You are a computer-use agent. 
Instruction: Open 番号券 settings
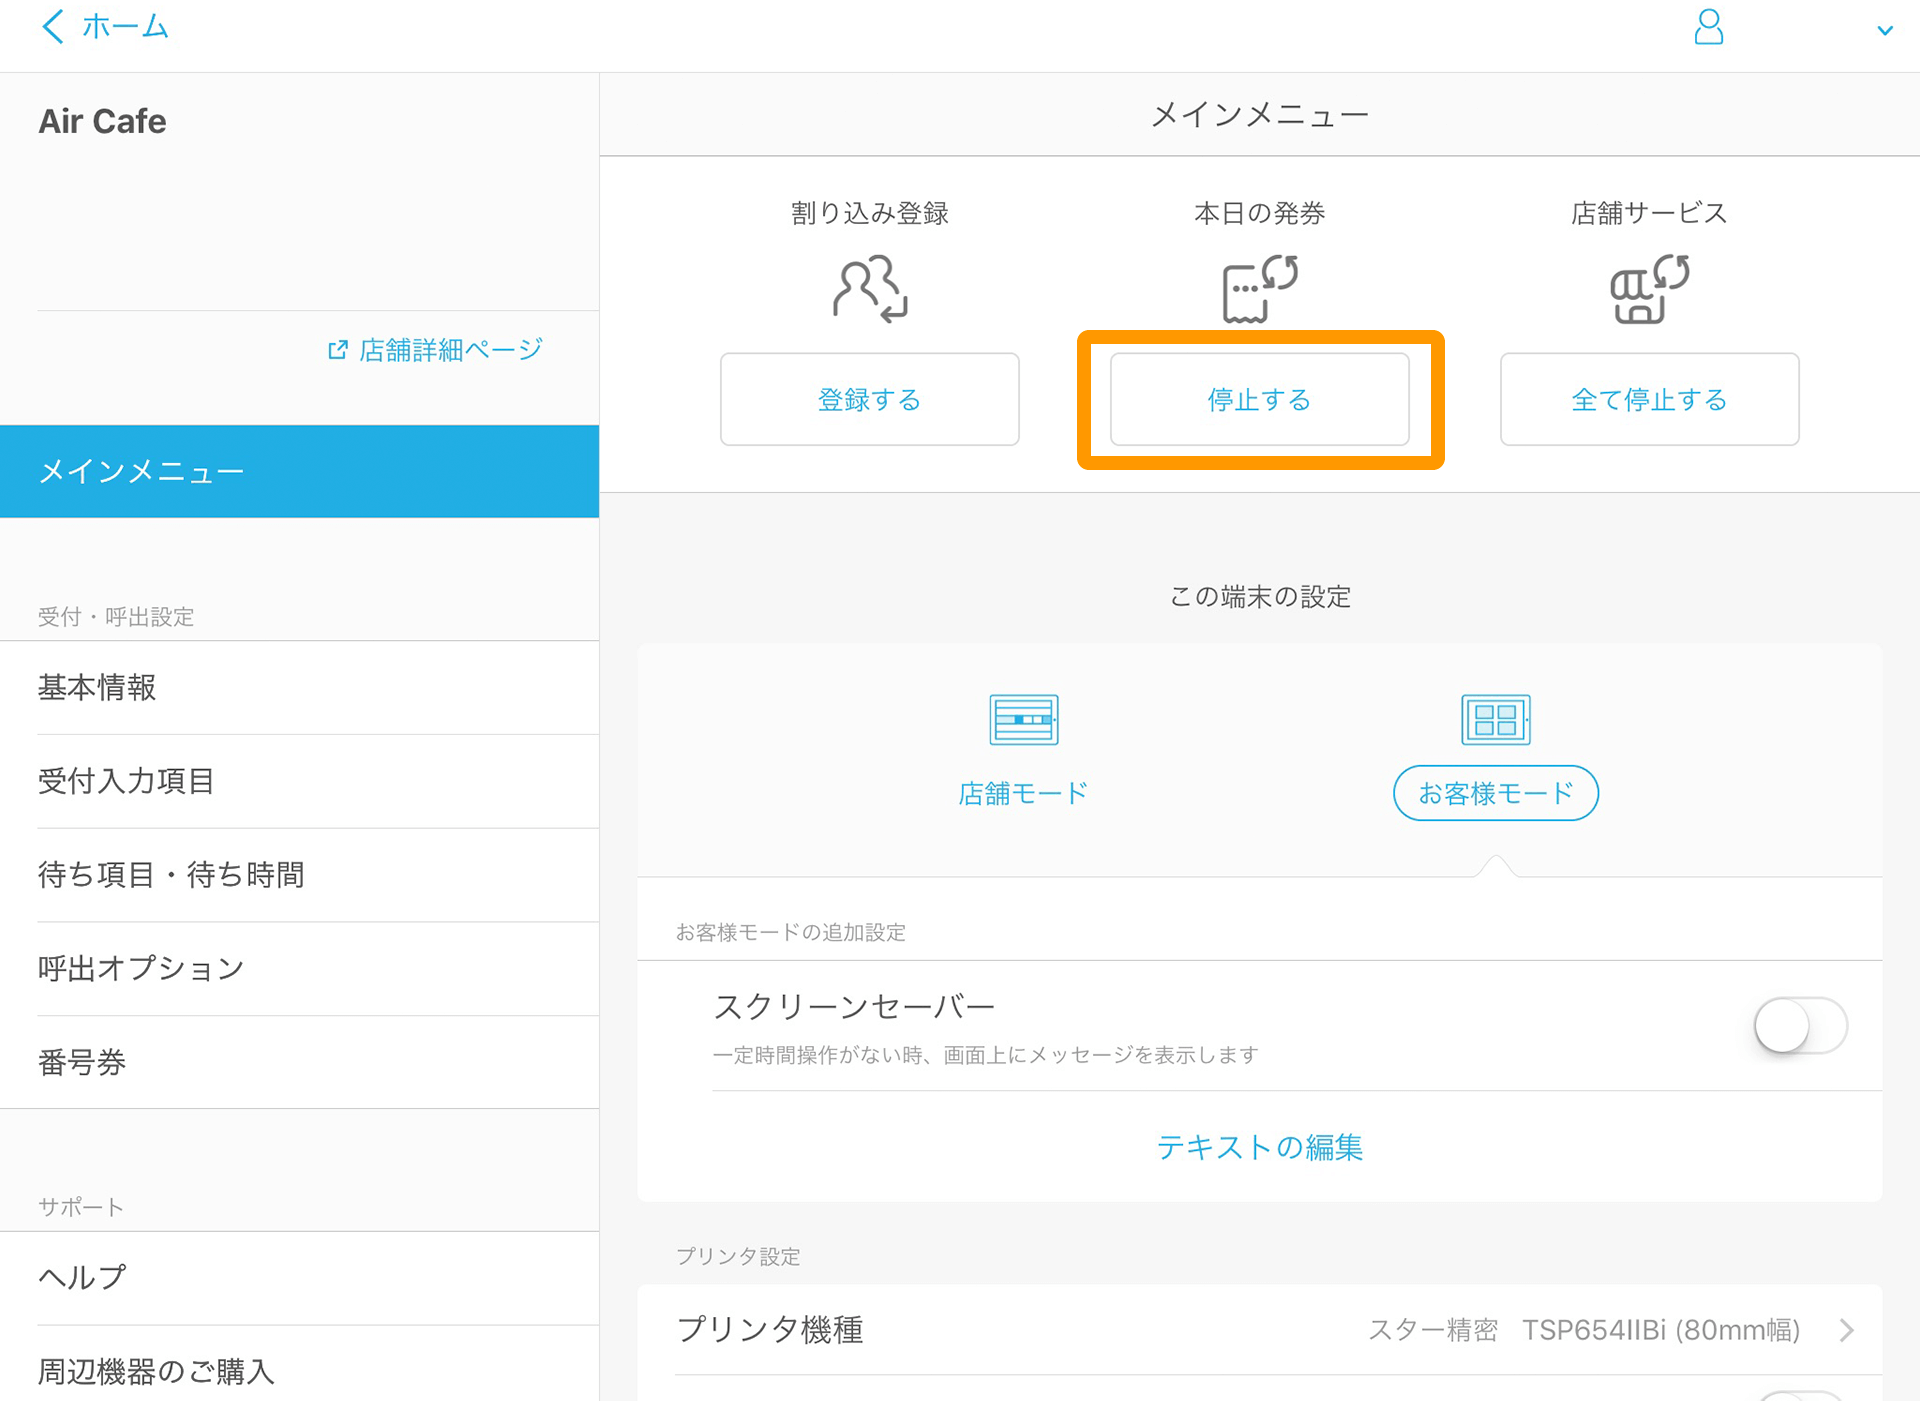coord(299,1062)
